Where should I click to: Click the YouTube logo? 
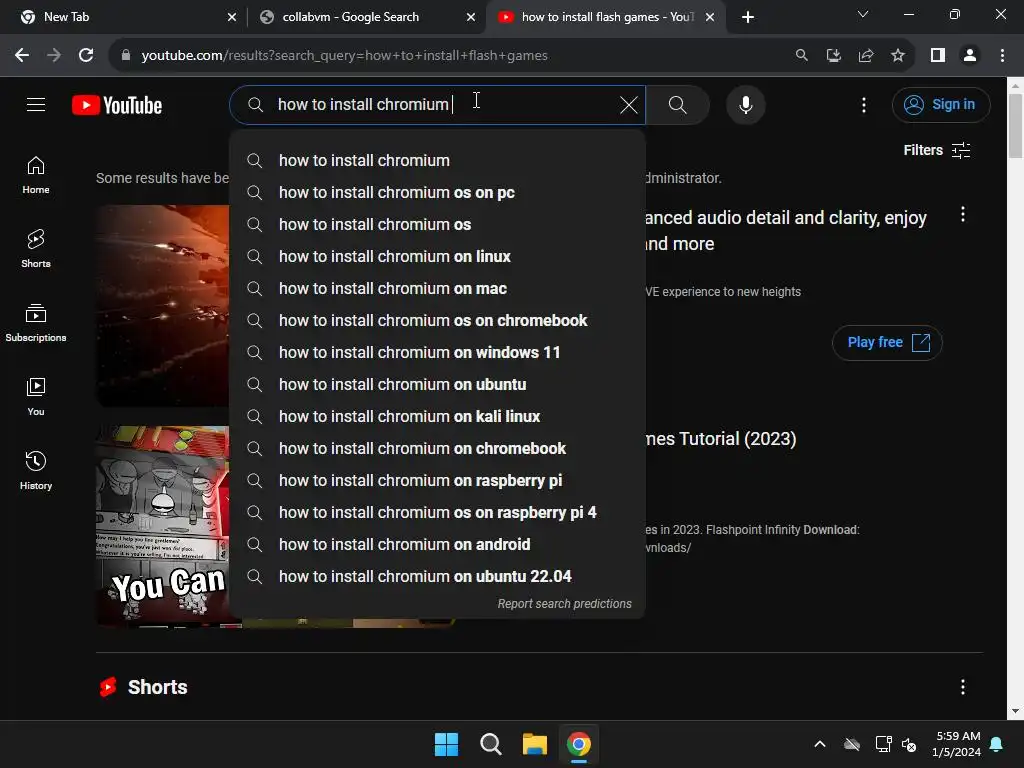(117, 105)
